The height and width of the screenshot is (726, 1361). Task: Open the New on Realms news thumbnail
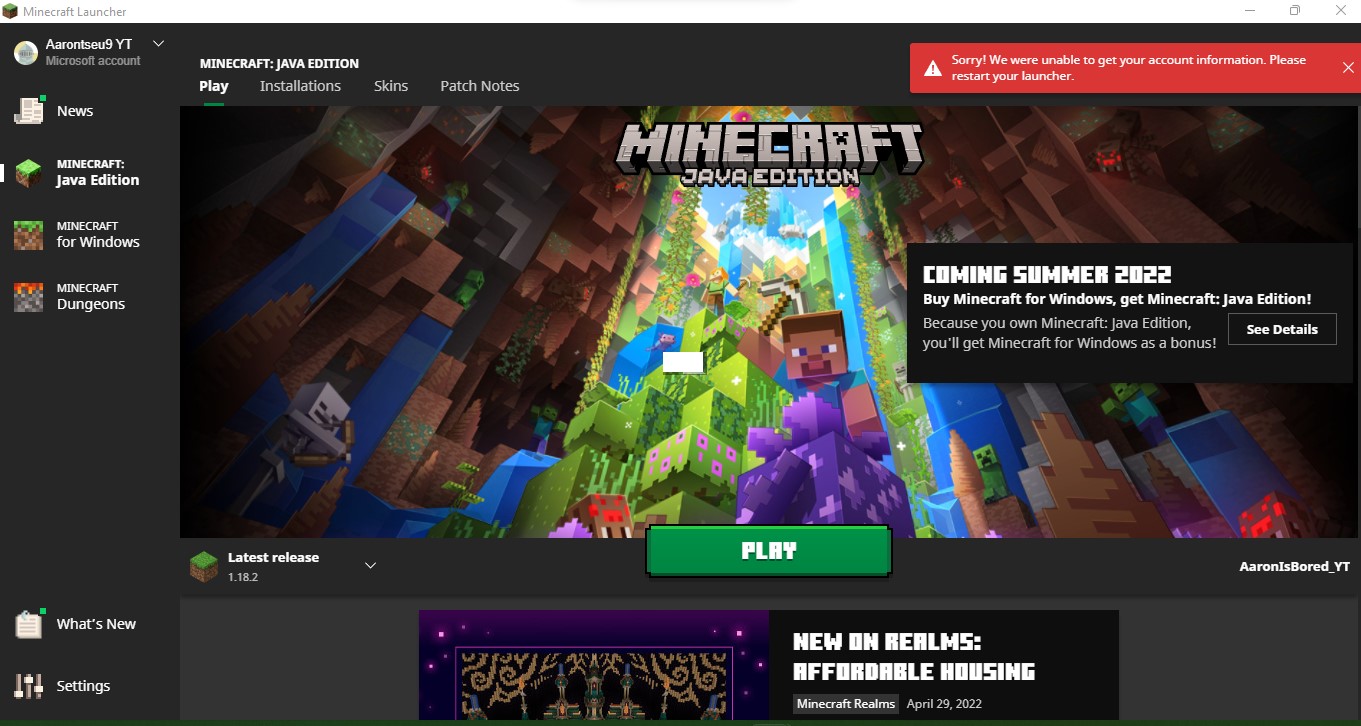coord(594,665)
